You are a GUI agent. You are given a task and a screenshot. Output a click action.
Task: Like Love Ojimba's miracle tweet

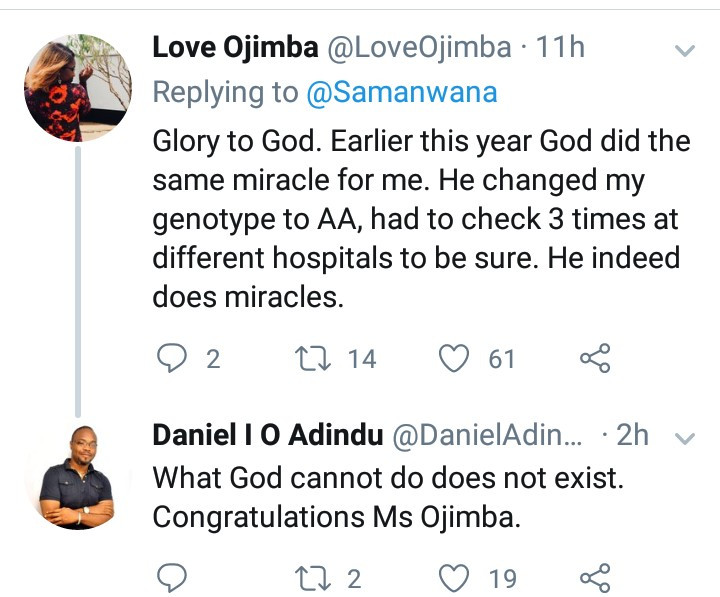tap(456, 358)
